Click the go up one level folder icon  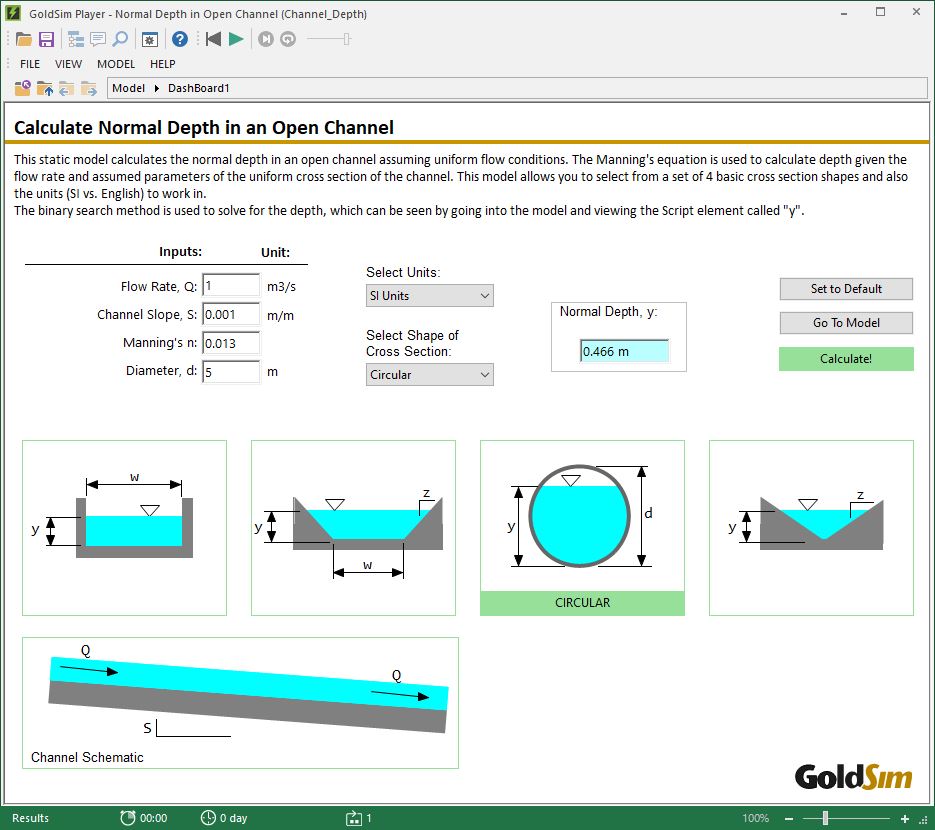pyautogui.click(x=46, y=88)
